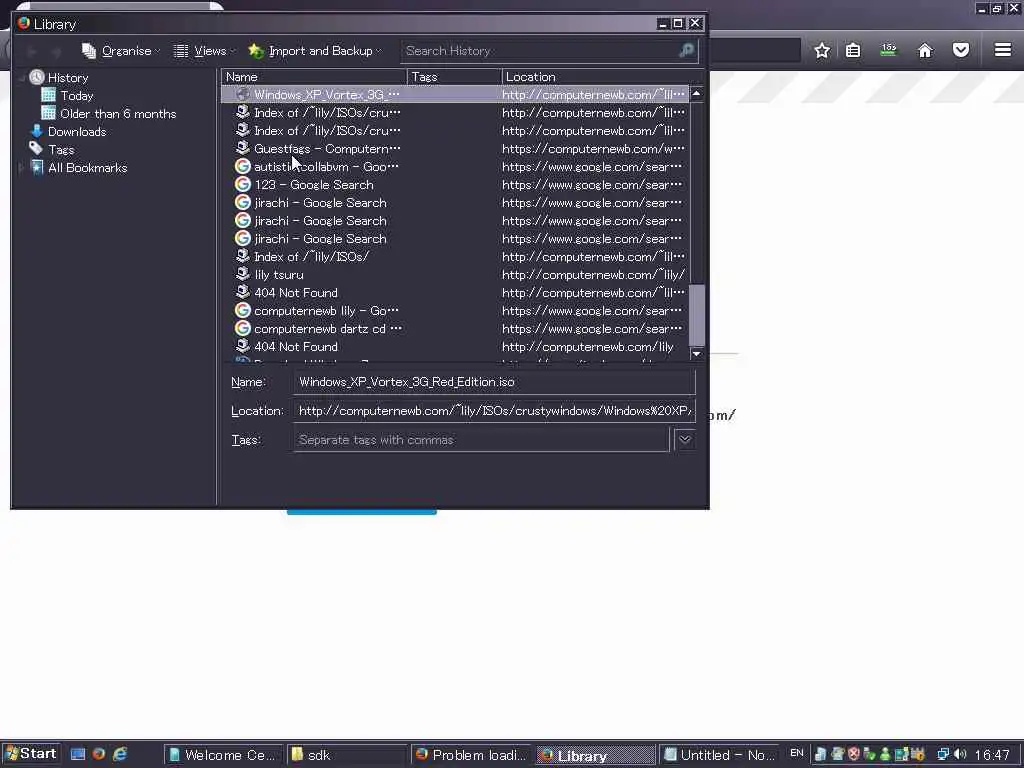
Task: Switch to Problem loading Firefox window
Action: [472, 755]
